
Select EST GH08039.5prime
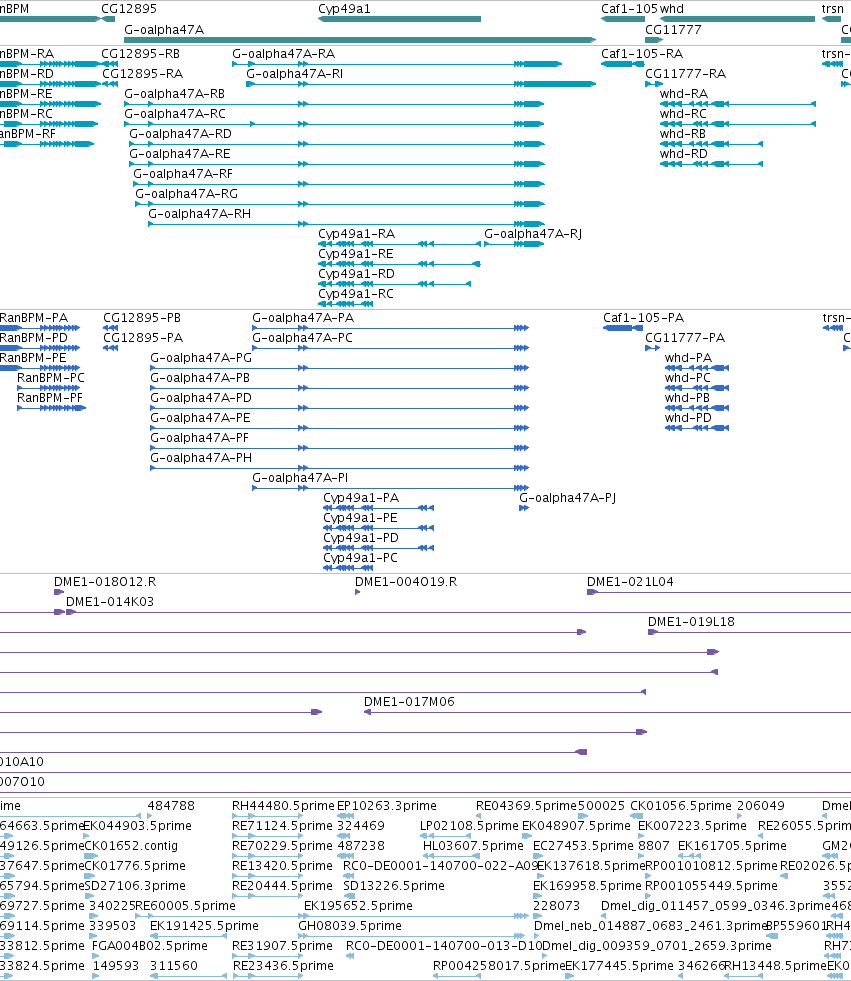(x=350, y=926)
